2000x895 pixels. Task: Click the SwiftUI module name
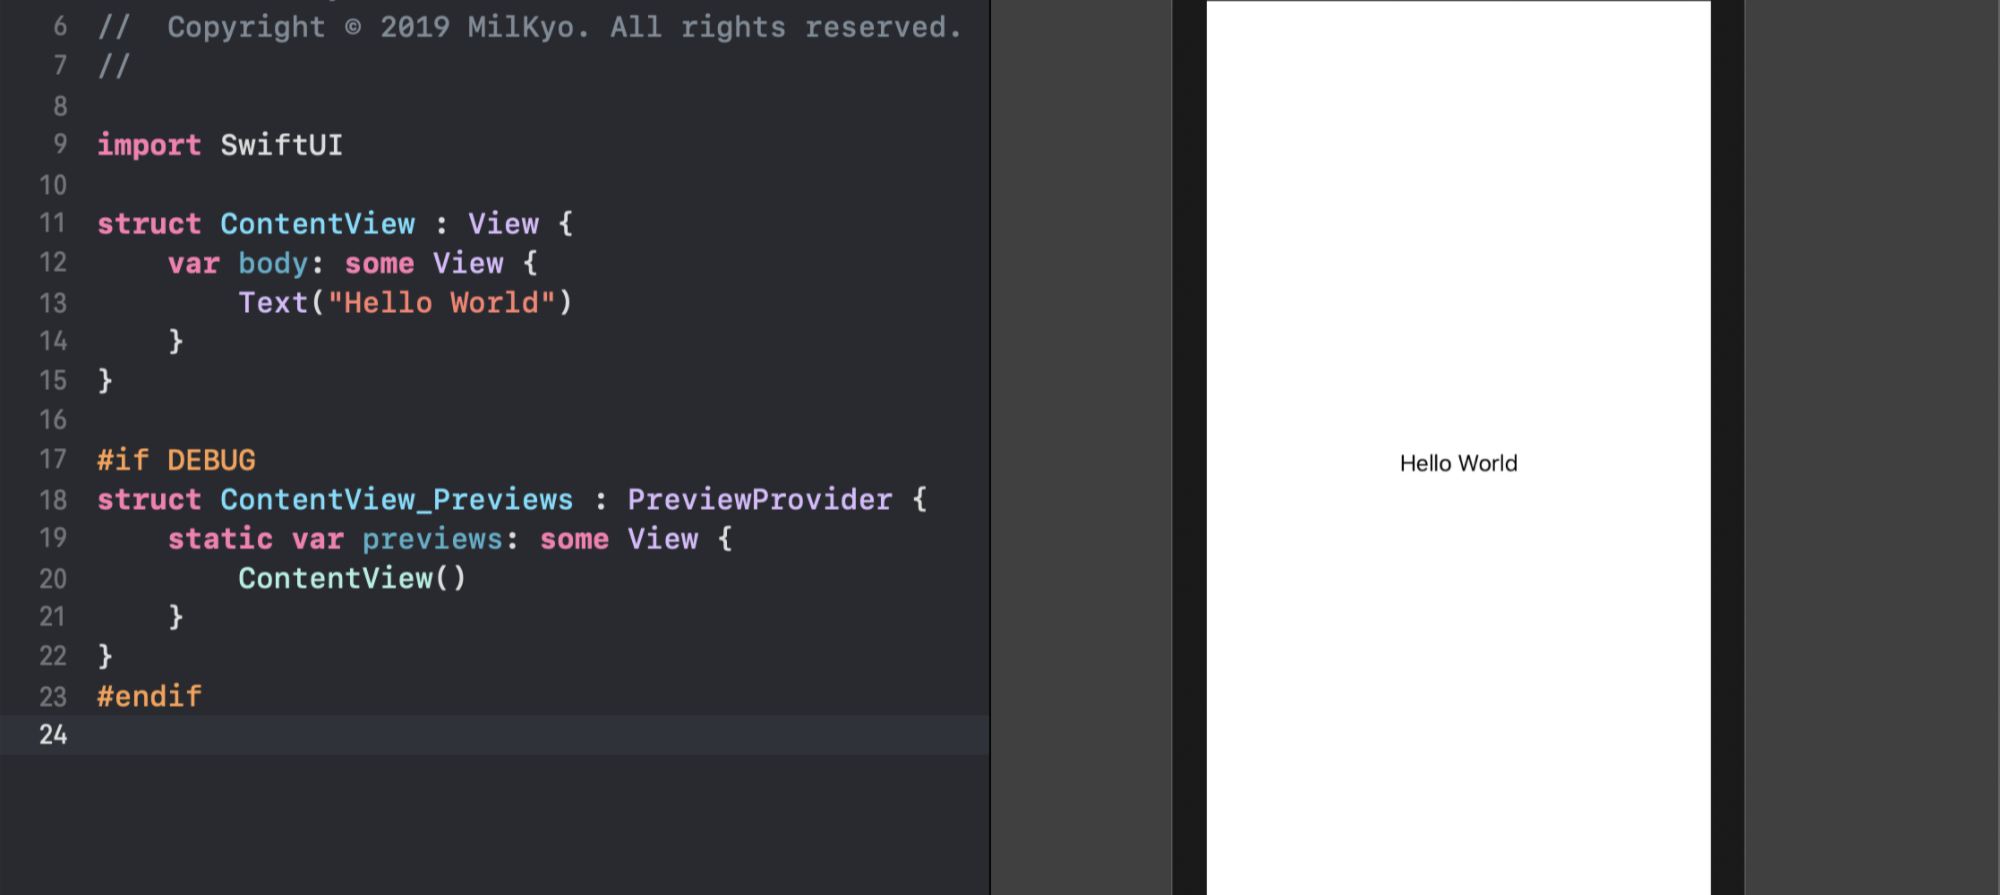(x=281, y=145)
